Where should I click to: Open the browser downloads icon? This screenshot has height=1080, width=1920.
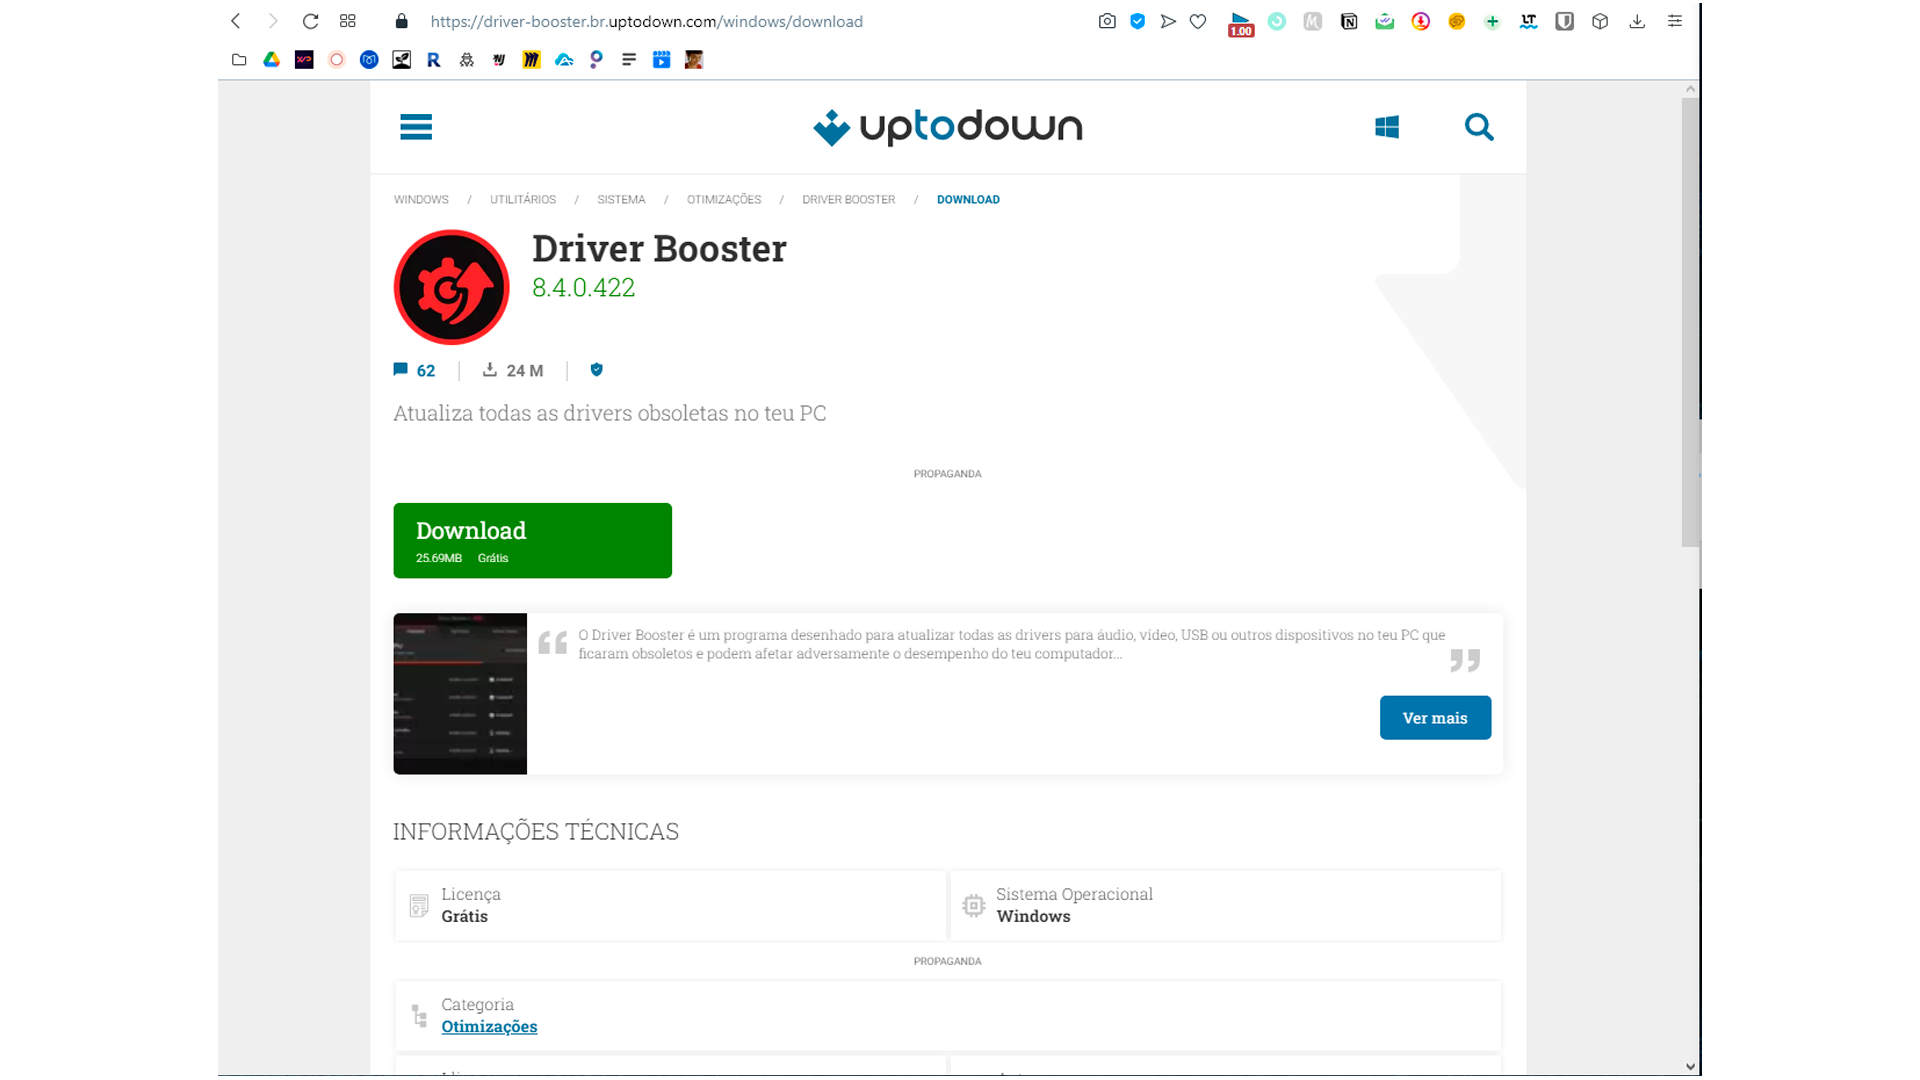(1637, 21)
